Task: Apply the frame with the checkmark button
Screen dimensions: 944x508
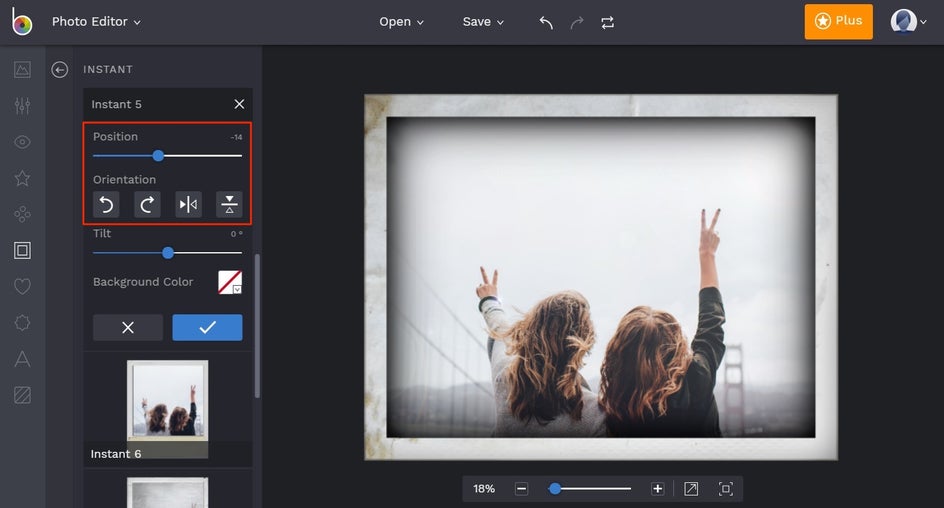Action: 208,327
